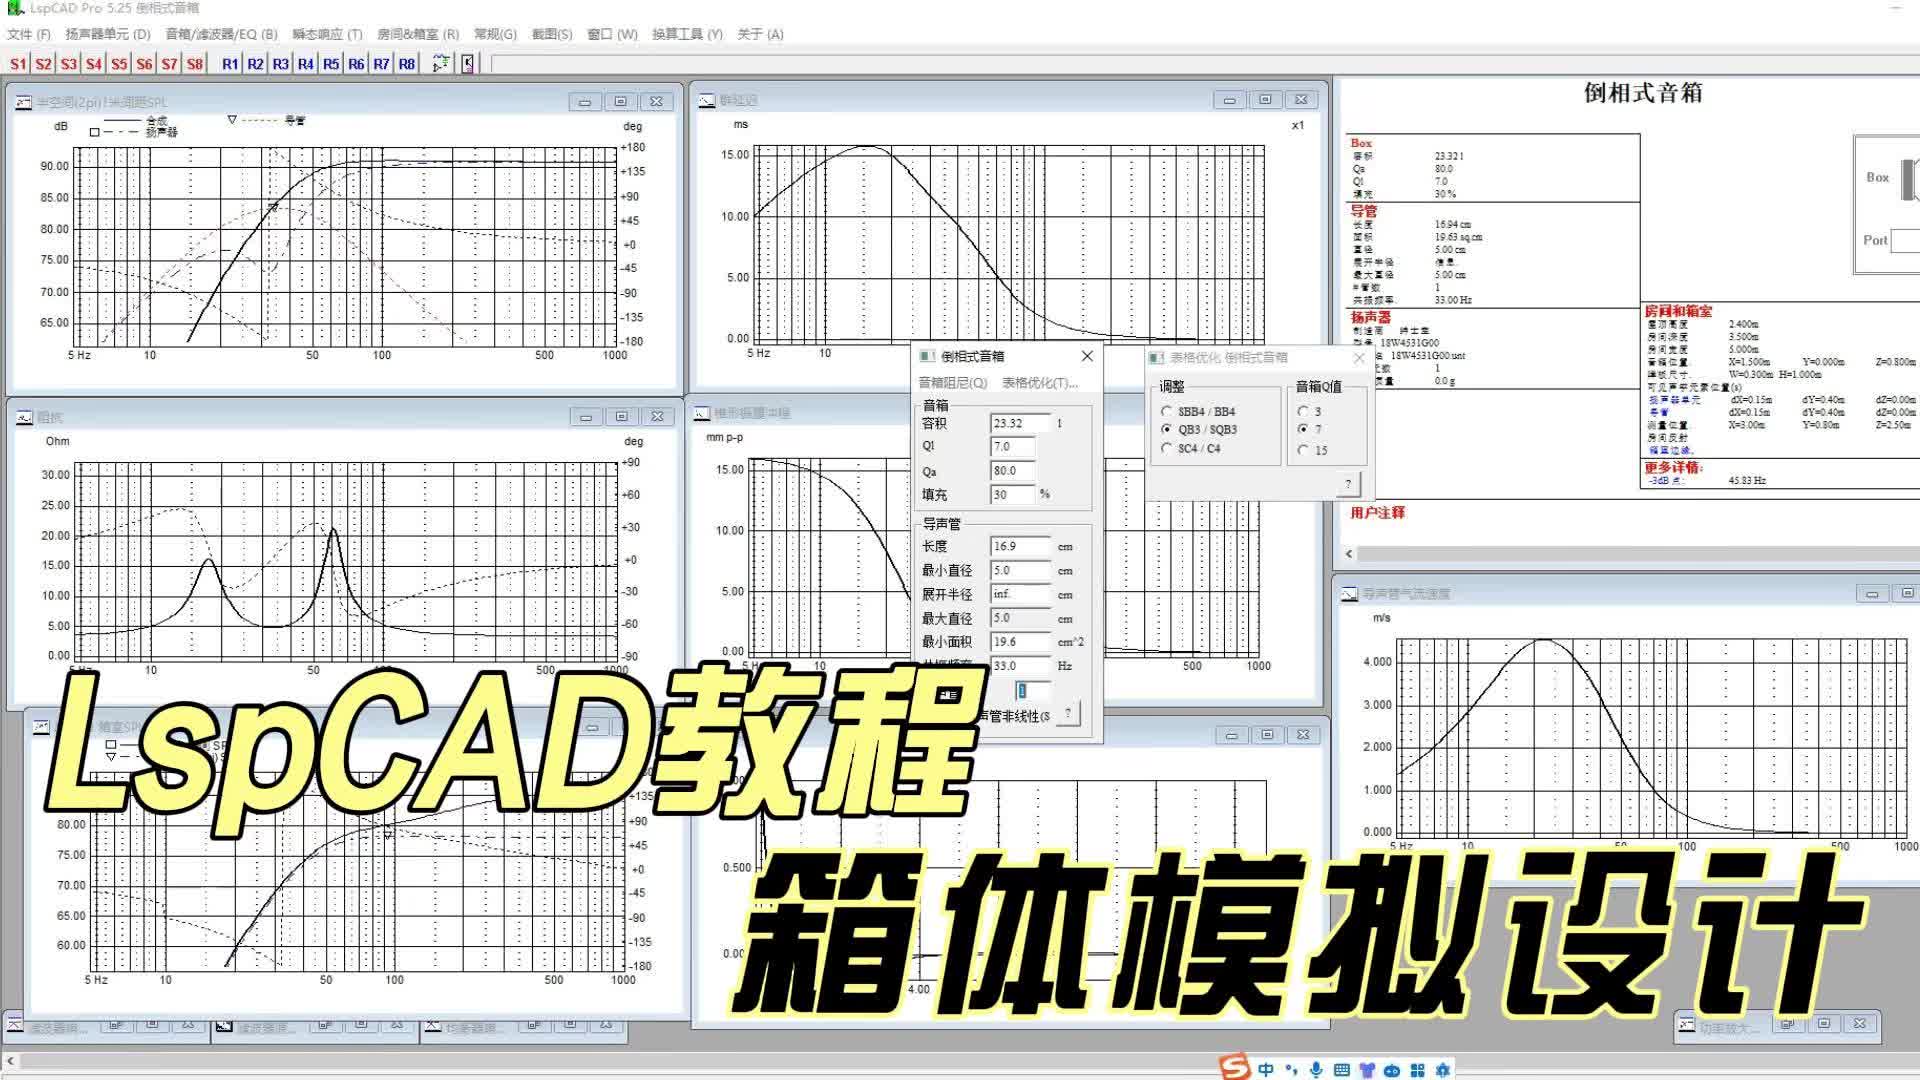The height and width of the screenshot is (1080, 1920).
Task: Click the impedance chart window's title icon
Action: (24, 417)
